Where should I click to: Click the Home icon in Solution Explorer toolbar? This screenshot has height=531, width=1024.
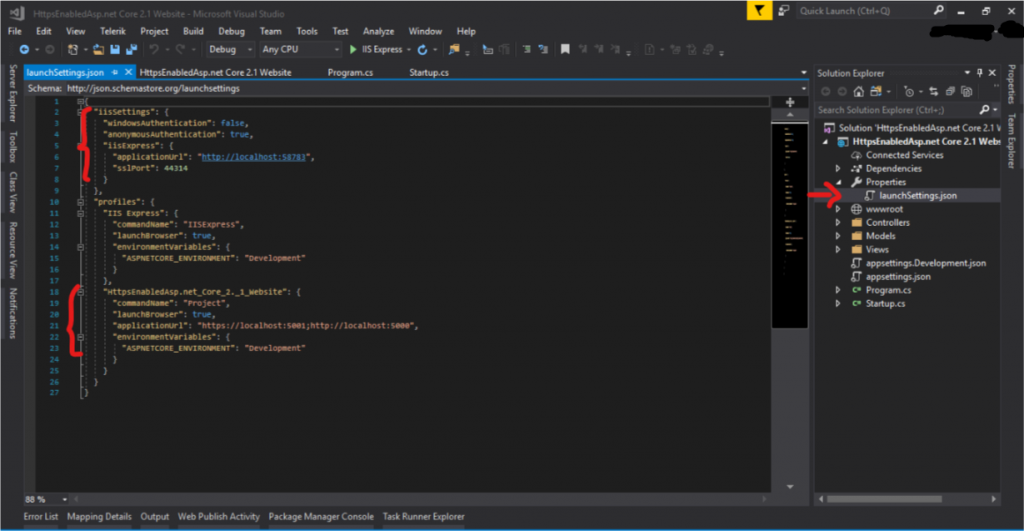(x=859, y=91)
